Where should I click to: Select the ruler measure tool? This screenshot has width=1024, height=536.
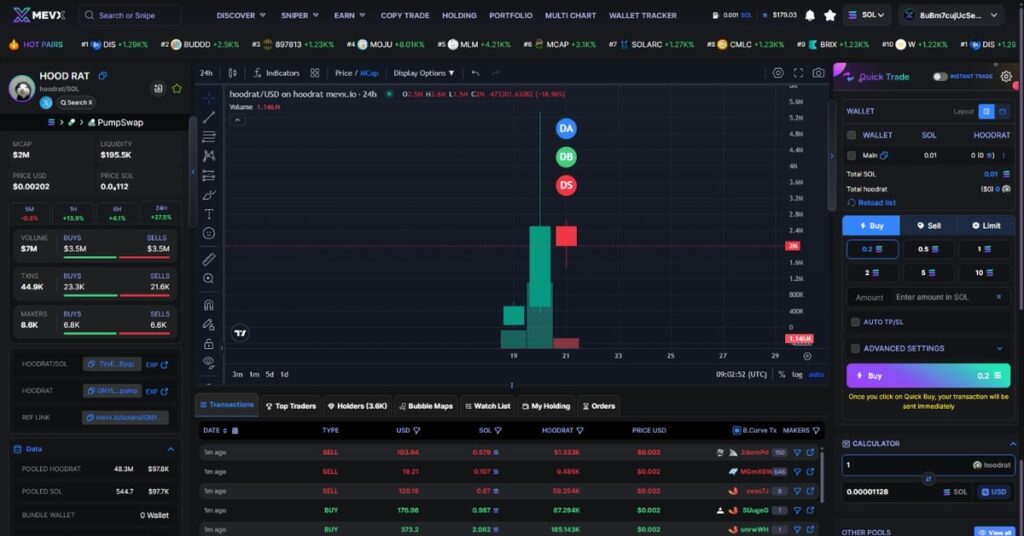click(x=209, y=259)
